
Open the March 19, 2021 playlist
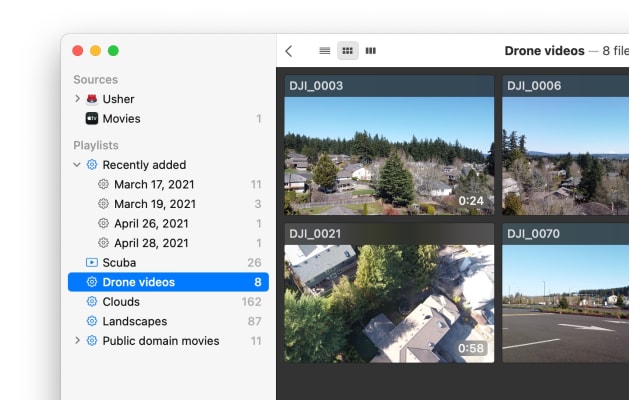coord(168,204)
